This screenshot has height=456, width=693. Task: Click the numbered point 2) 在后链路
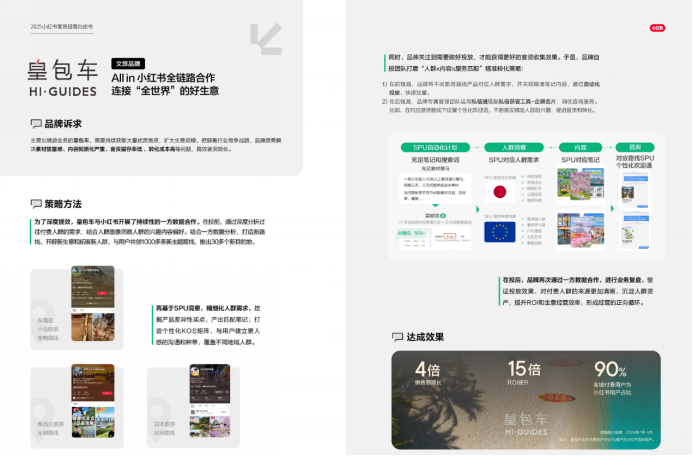tap(491, 106)
